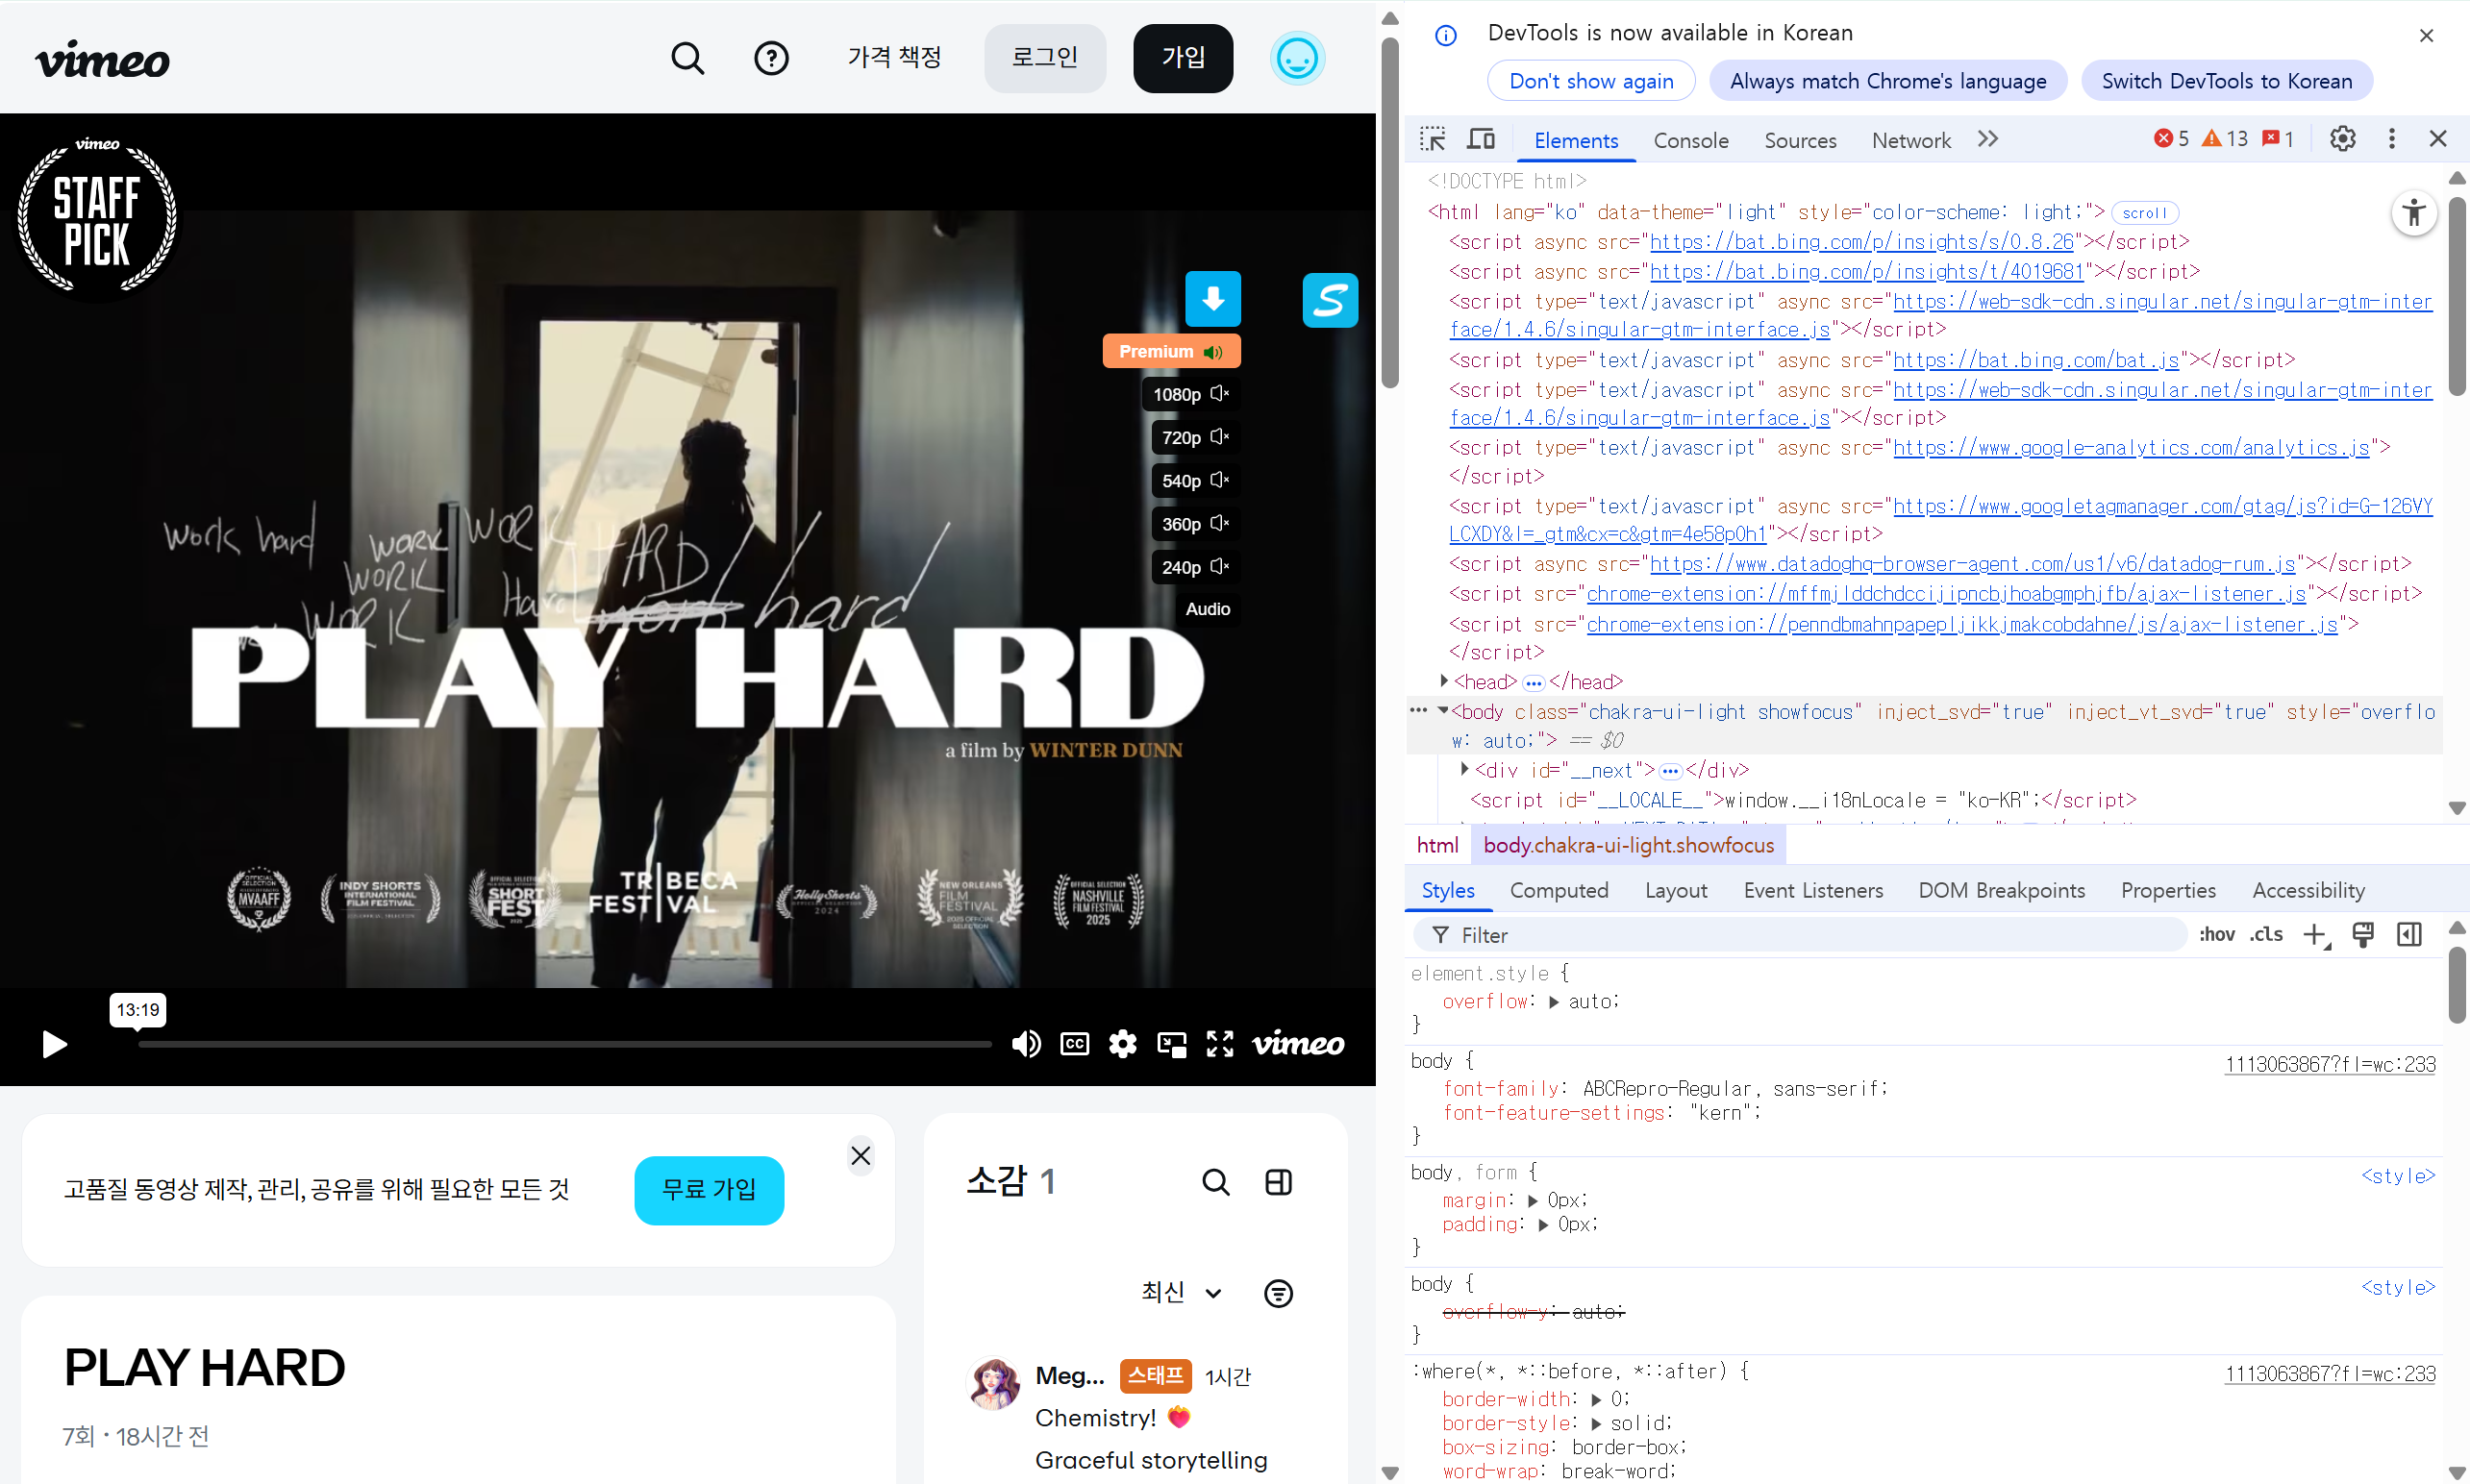Toggle :hov element state panel
This screenshot has width=2470, height=1484.
pos(2216,934)
